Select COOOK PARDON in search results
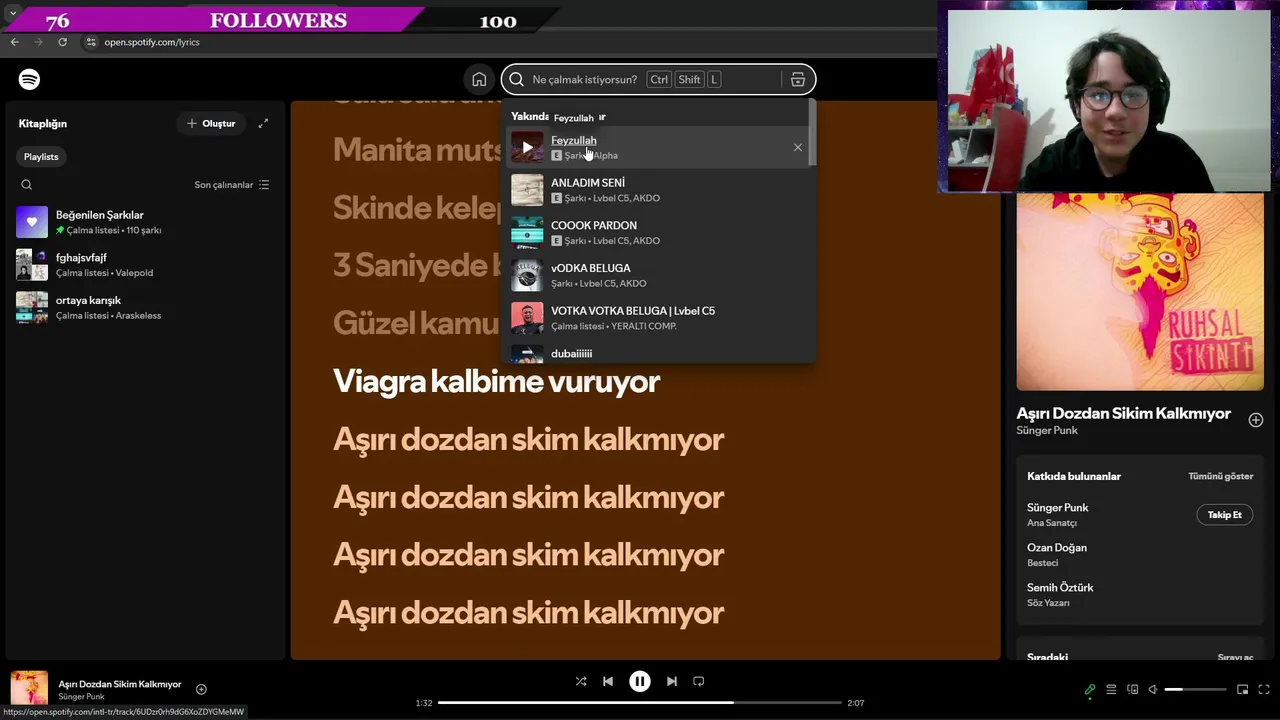1280x720 pixels. coord(659,232)
